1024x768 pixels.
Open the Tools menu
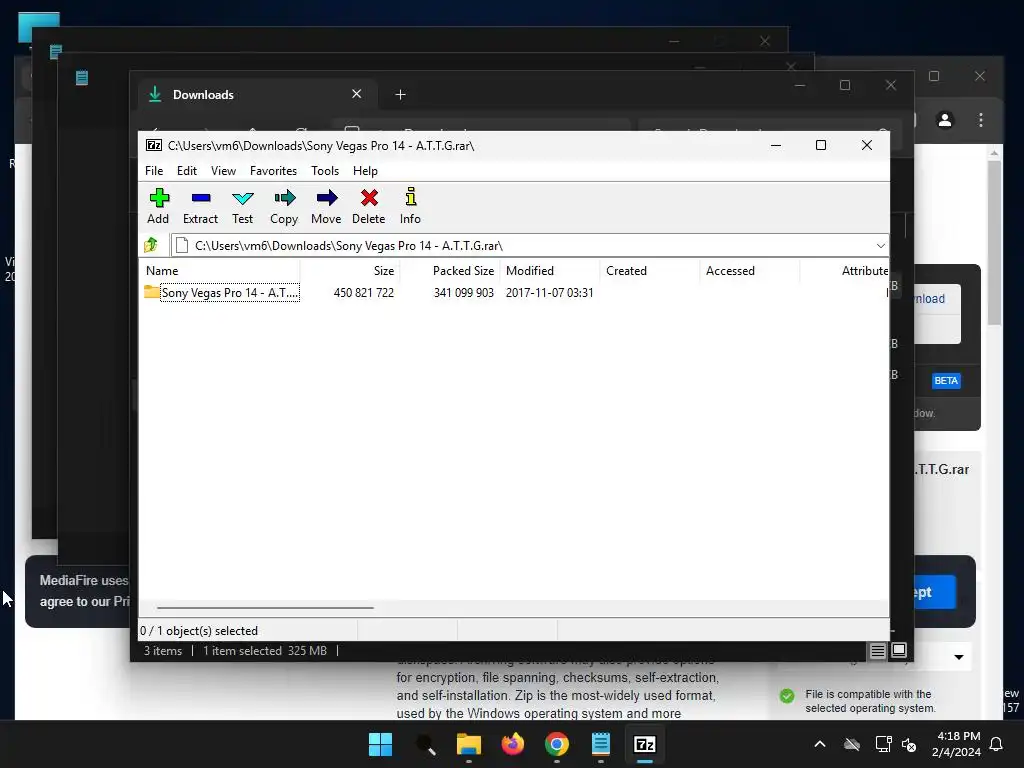pos(325,170)
